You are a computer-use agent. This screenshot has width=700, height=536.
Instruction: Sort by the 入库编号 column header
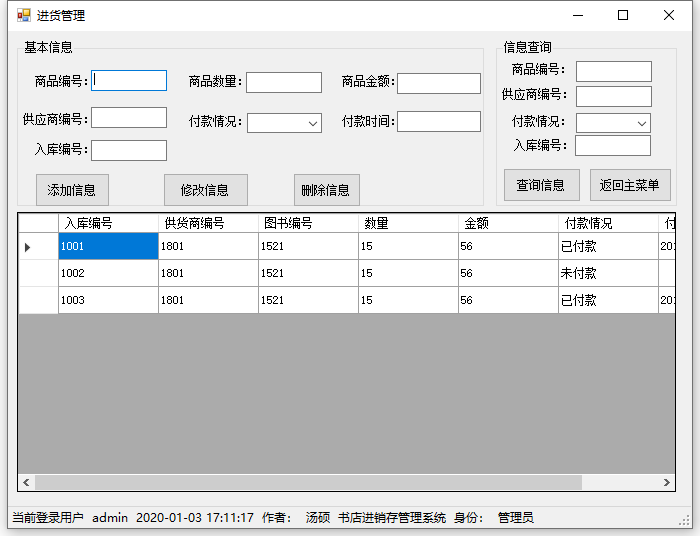point(108,223)
